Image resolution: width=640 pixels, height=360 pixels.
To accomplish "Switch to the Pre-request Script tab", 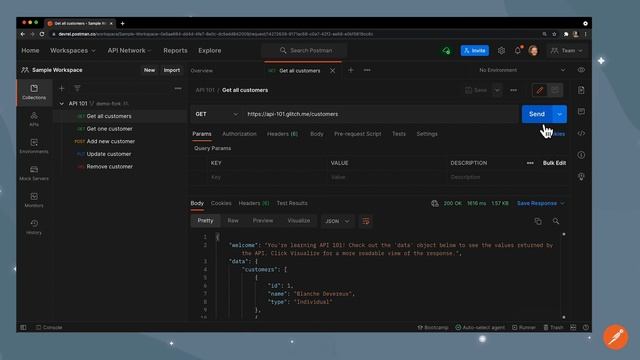I will pos(358,134).
